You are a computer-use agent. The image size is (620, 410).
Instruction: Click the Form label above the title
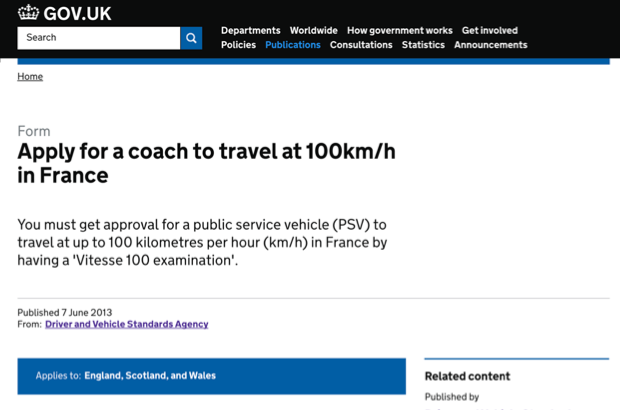pyautogui.click(x=34, y=131)
